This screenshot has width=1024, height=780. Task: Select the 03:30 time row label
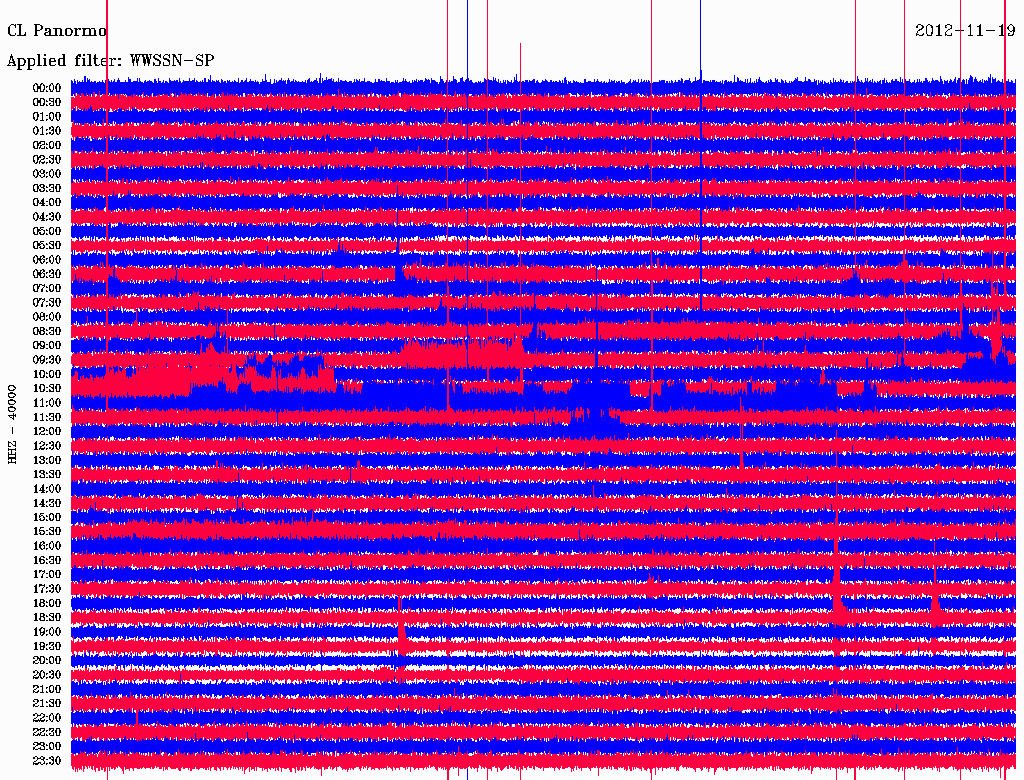47,188
